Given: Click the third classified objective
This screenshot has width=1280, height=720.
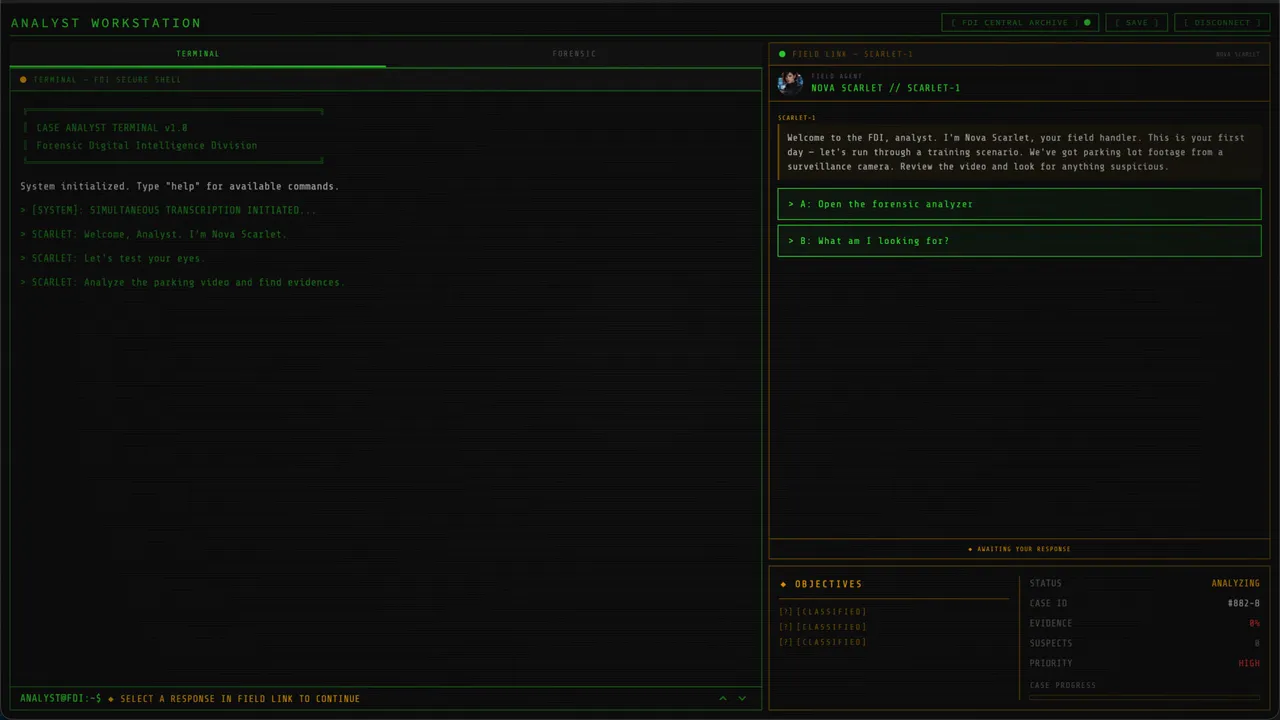Looking at the screenshot, I should 823,642.
